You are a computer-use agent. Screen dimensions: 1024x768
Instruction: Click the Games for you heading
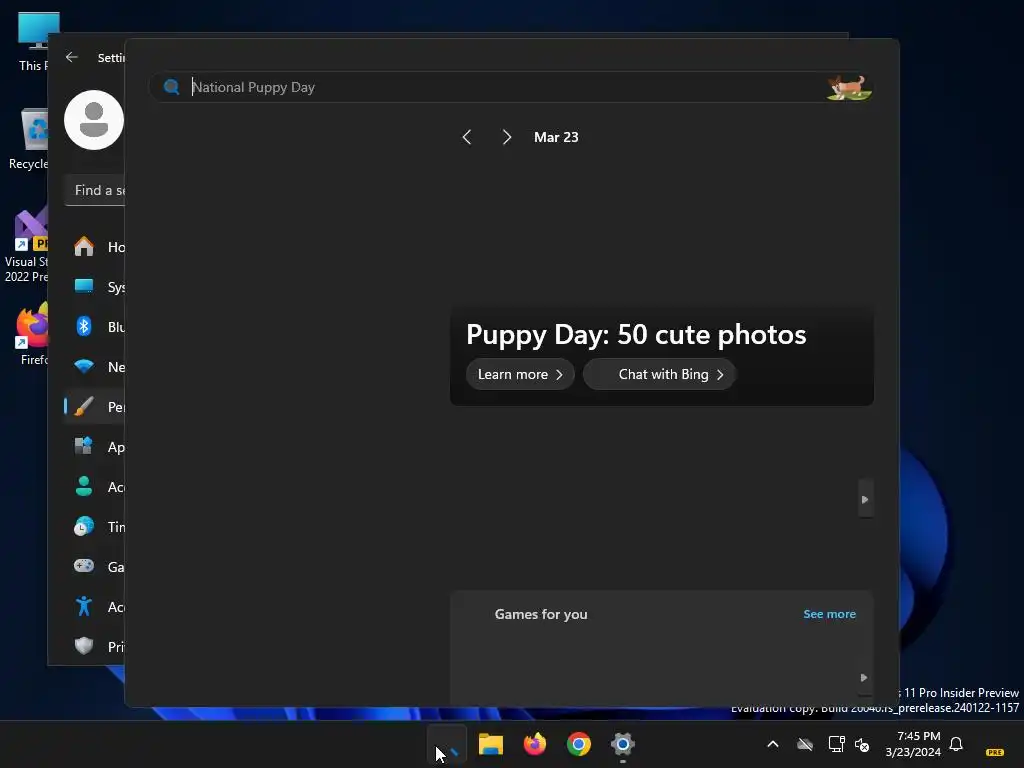[541, 615]
